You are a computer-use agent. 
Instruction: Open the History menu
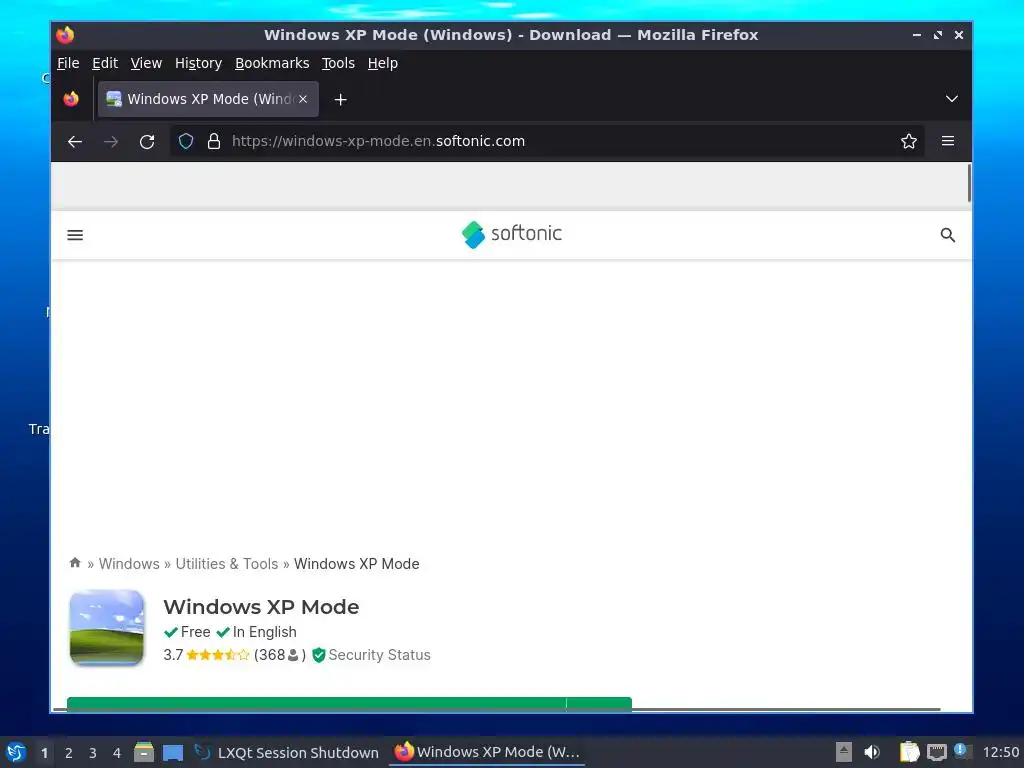[x=198, y=63]
